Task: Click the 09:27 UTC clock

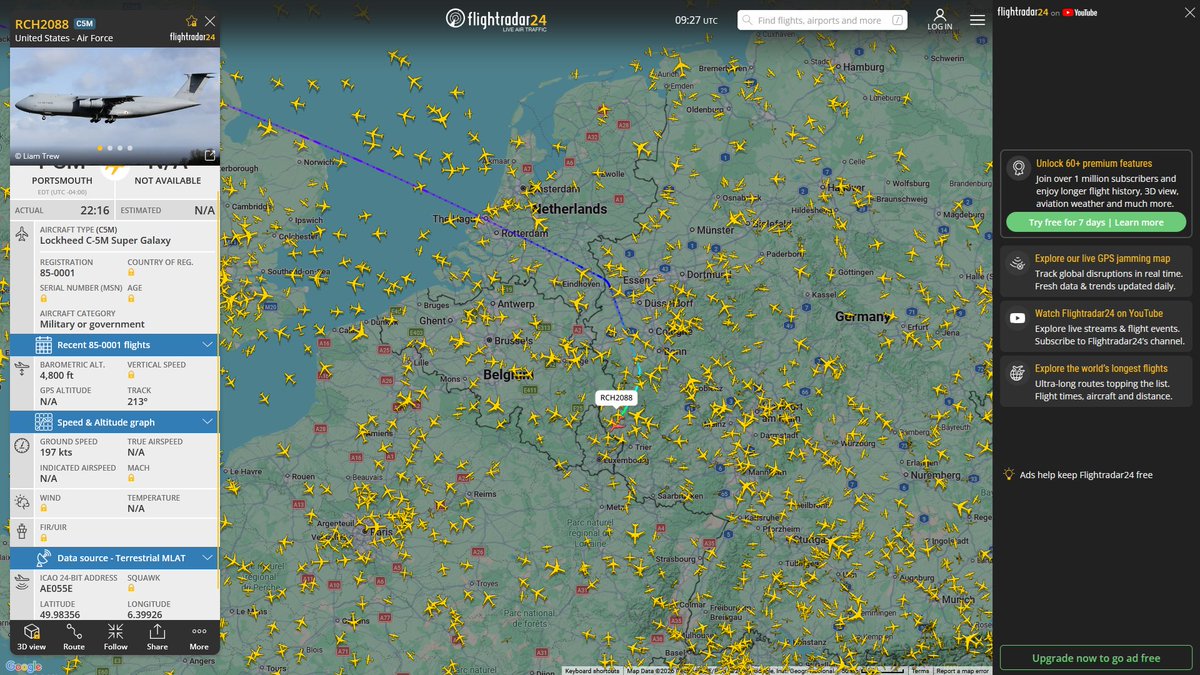Action: [696, 20]
